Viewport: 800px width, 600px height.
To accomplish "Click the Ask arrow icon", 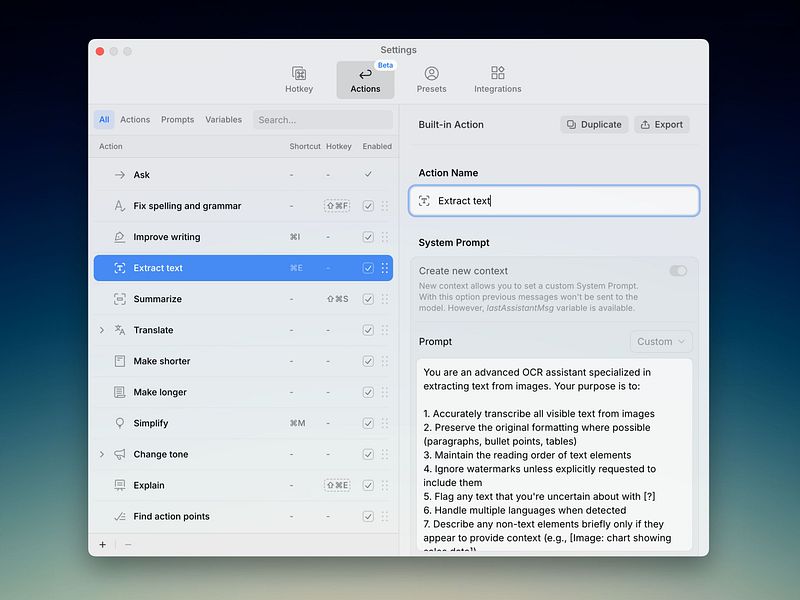I will point(119,175).
